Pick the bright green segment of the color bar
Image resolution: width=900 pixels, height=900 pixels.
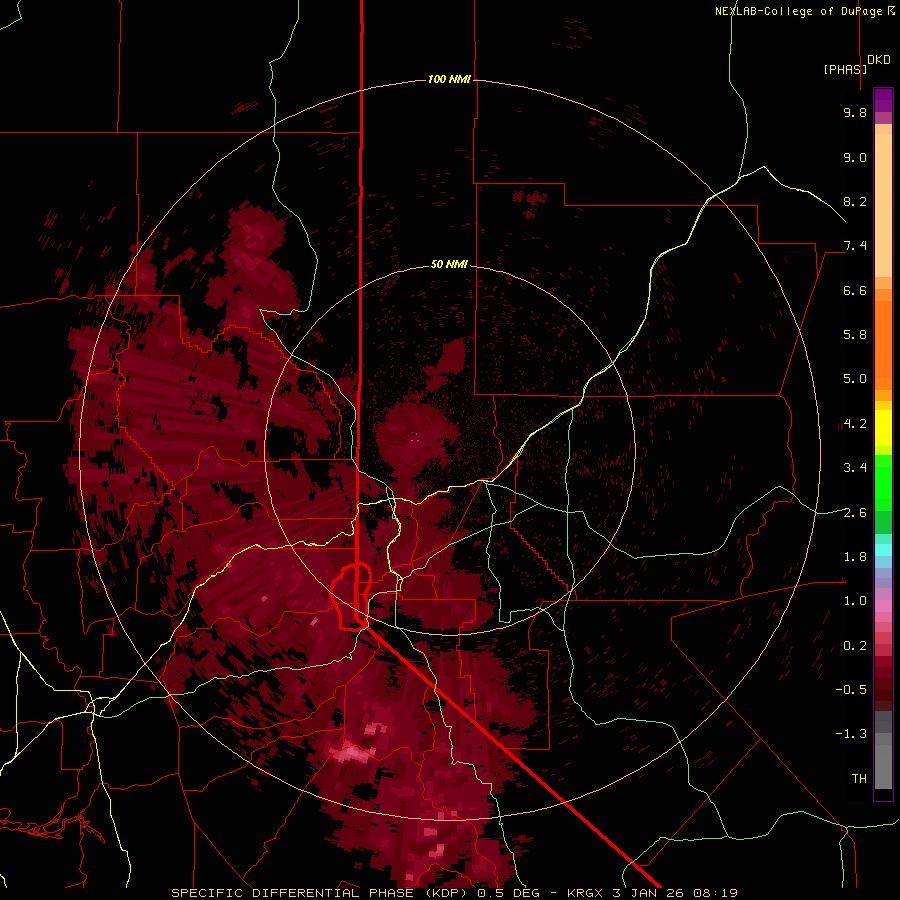(883, 482)
